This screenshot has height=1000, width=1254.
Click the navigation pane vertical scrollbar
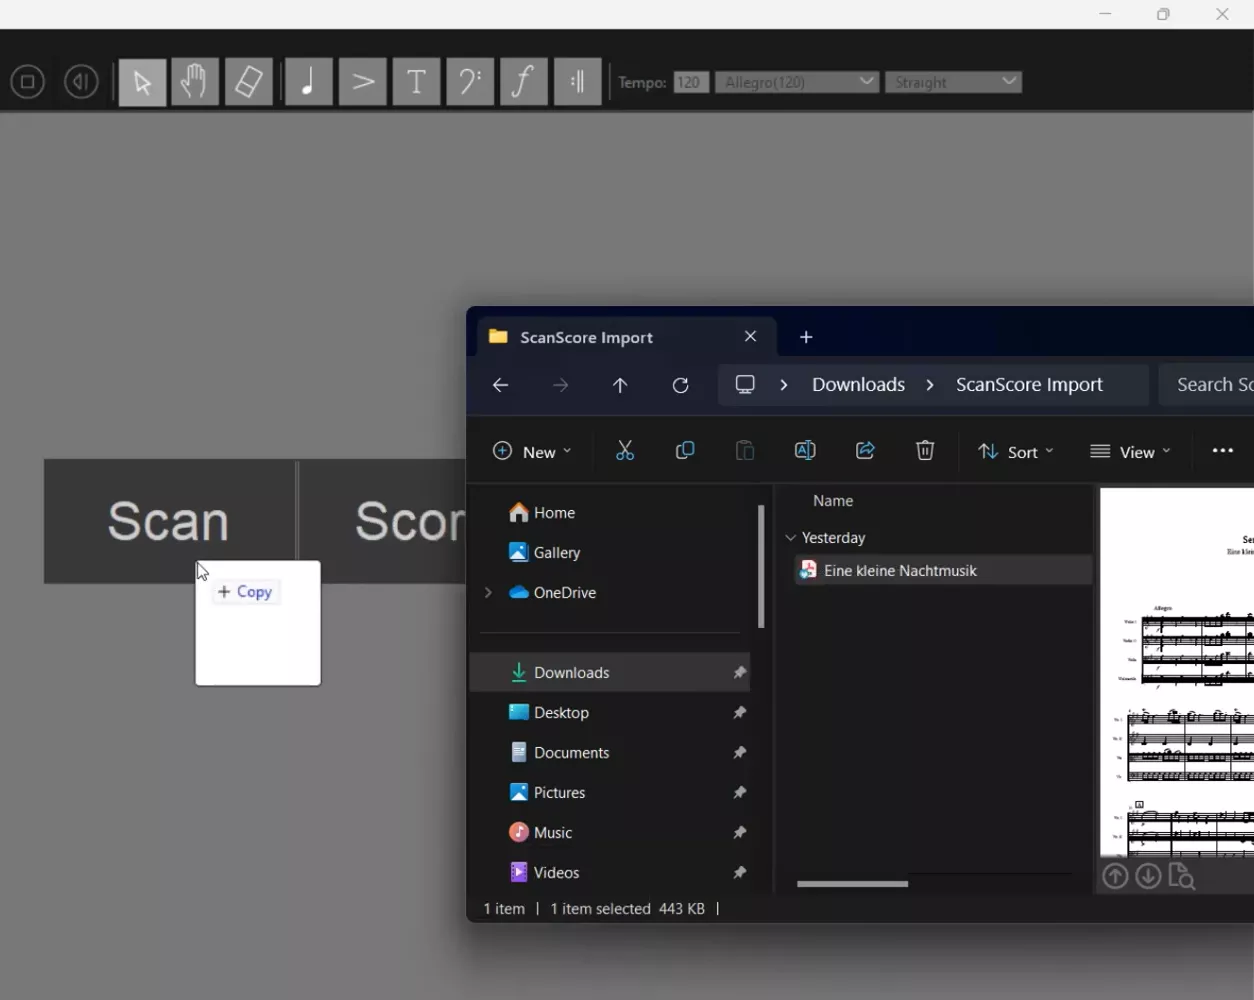click(x=761, y=567)
